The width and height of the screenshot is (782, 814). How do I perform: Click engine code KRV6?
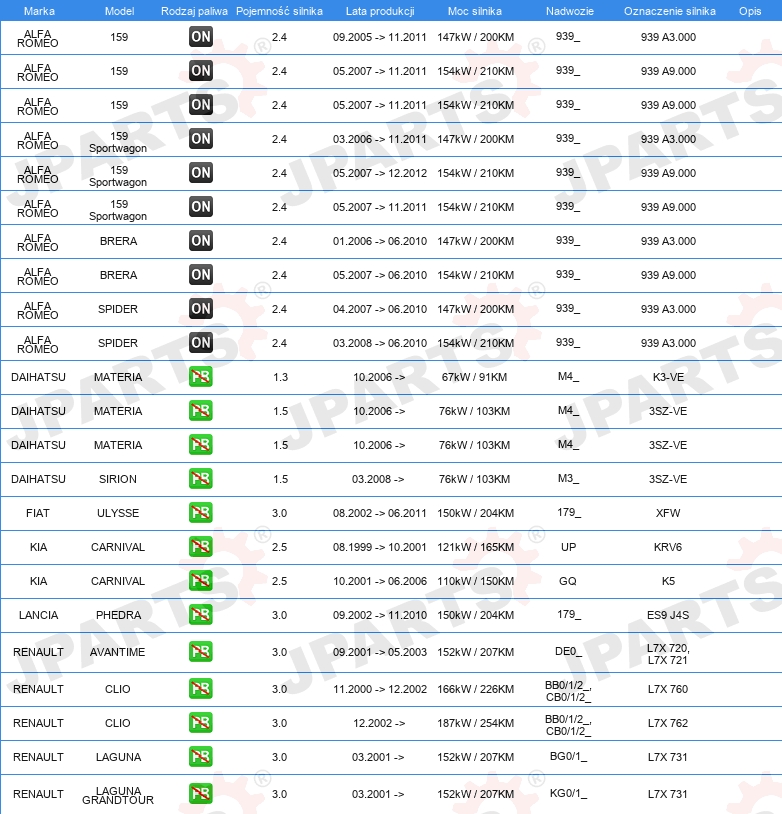pyautogui.click(x=668, y=547)
